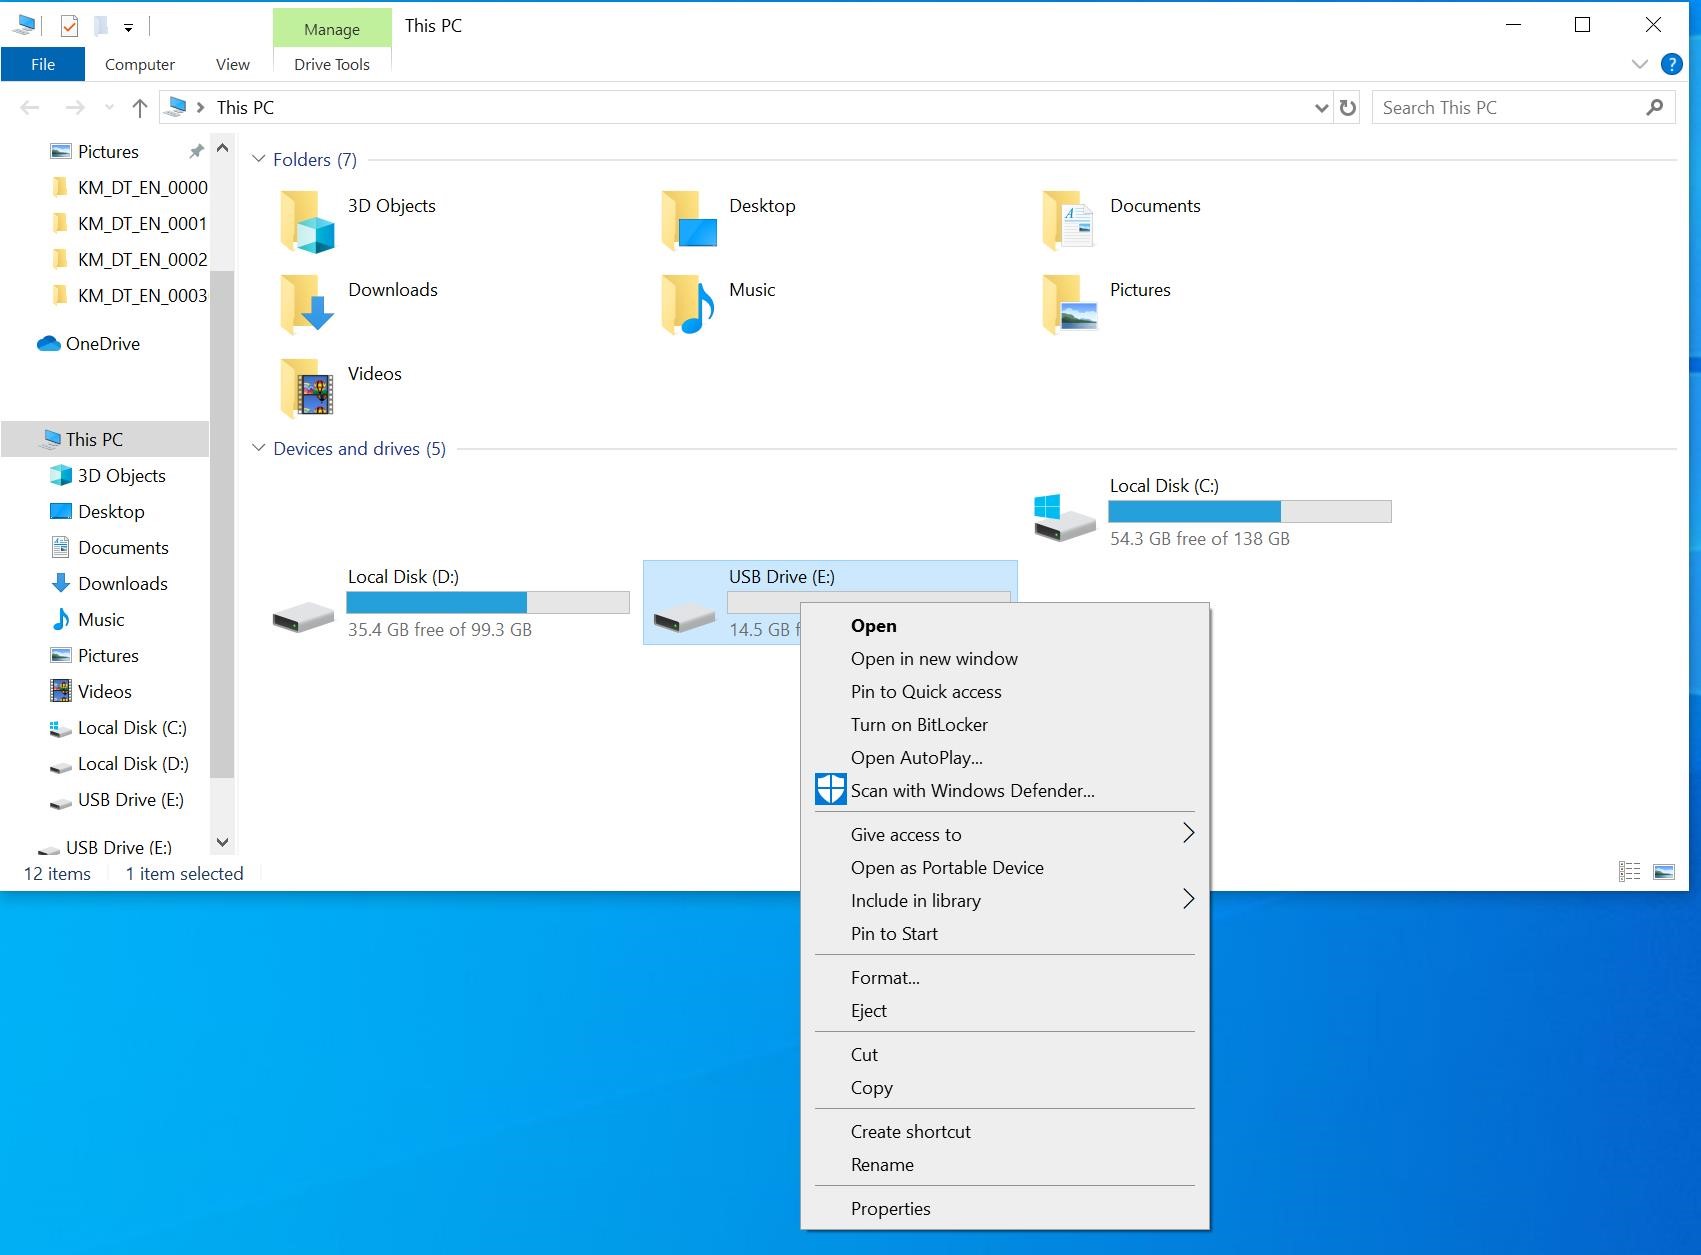1701x1255 pixels.
Task: Switch to details list view
Action: pyautogui.click(x=1629, y=872)
